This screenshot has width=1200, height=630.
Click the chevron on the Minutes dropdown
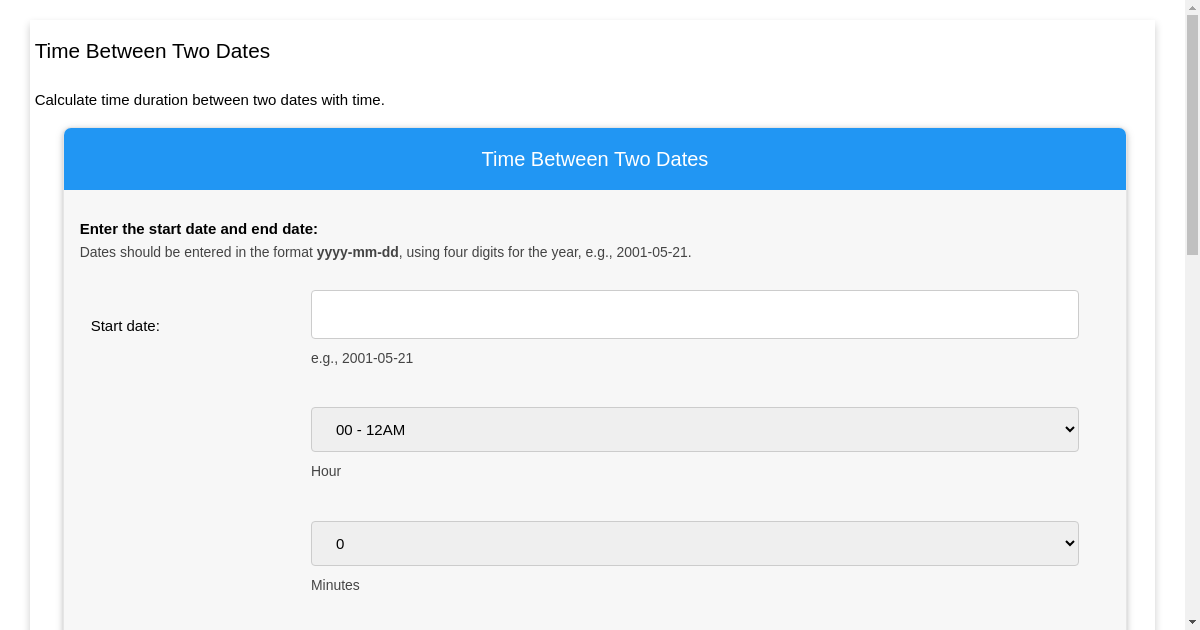click(1066, 543)
